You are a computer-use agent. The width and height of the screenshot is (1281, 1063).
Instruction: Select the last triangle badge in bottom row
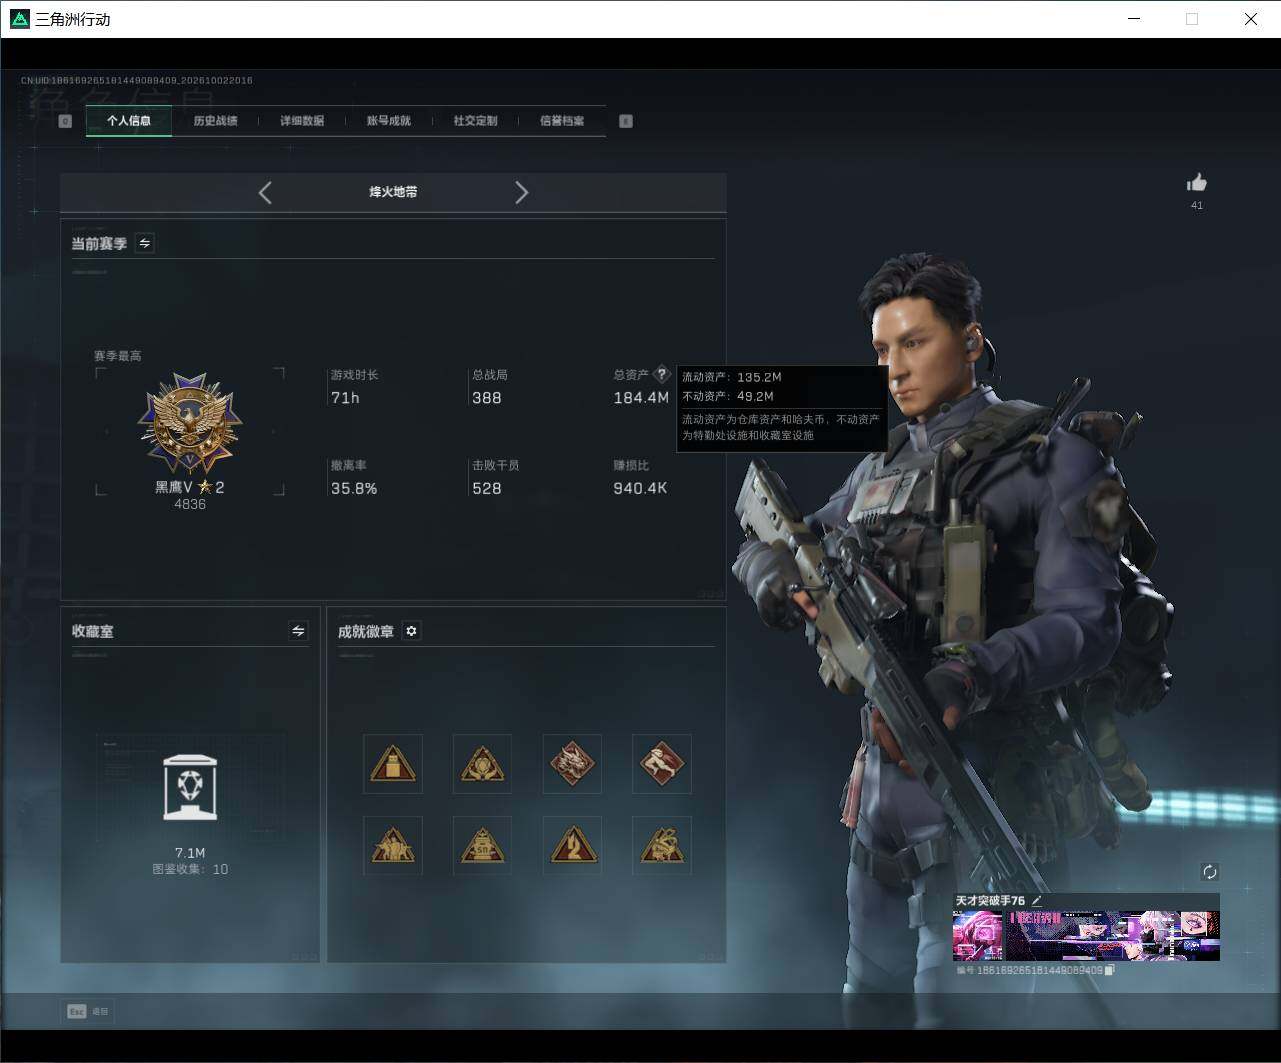coord(662,846)
